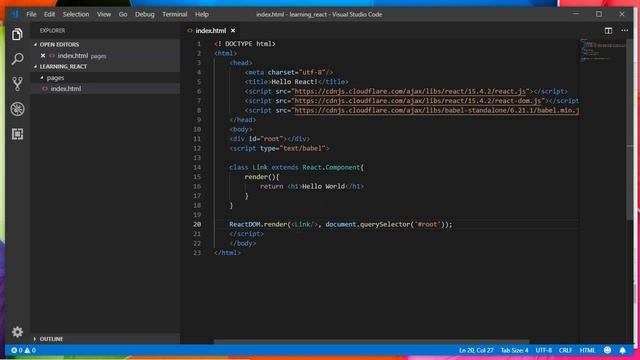Click the feedback smiley icon
The height and width of the screenshot is (360, 640).
[x=607, y=350]
